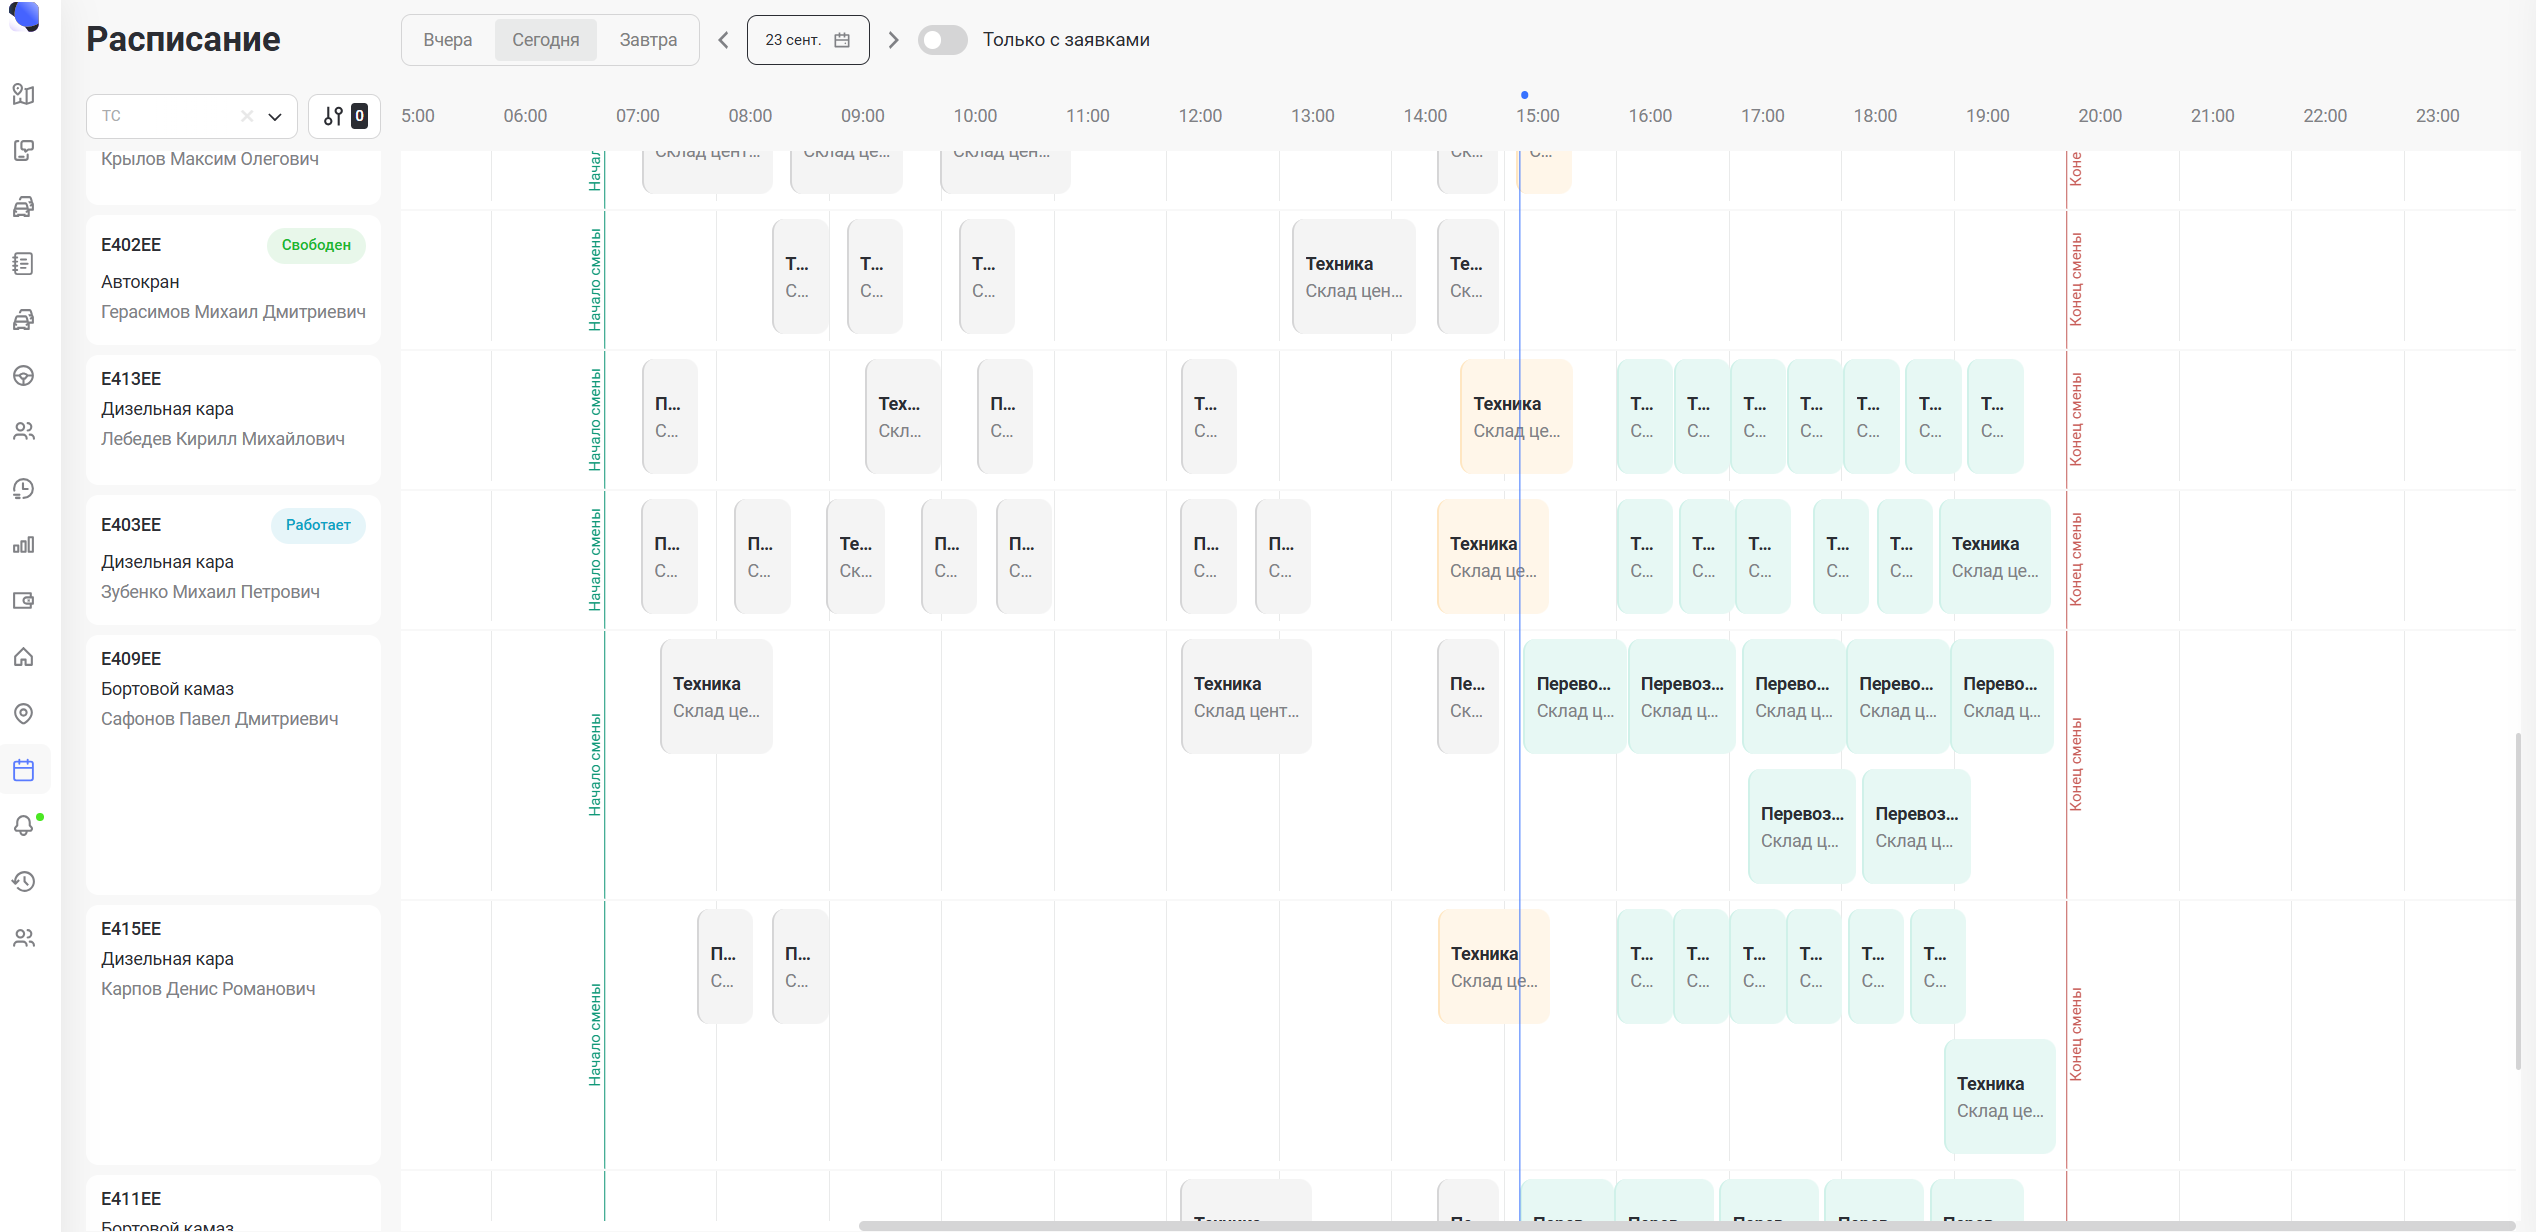This screenshot has height=1232, width=2536.
Task: Click the blue current-time dot marker
Action: (1524, 95)
